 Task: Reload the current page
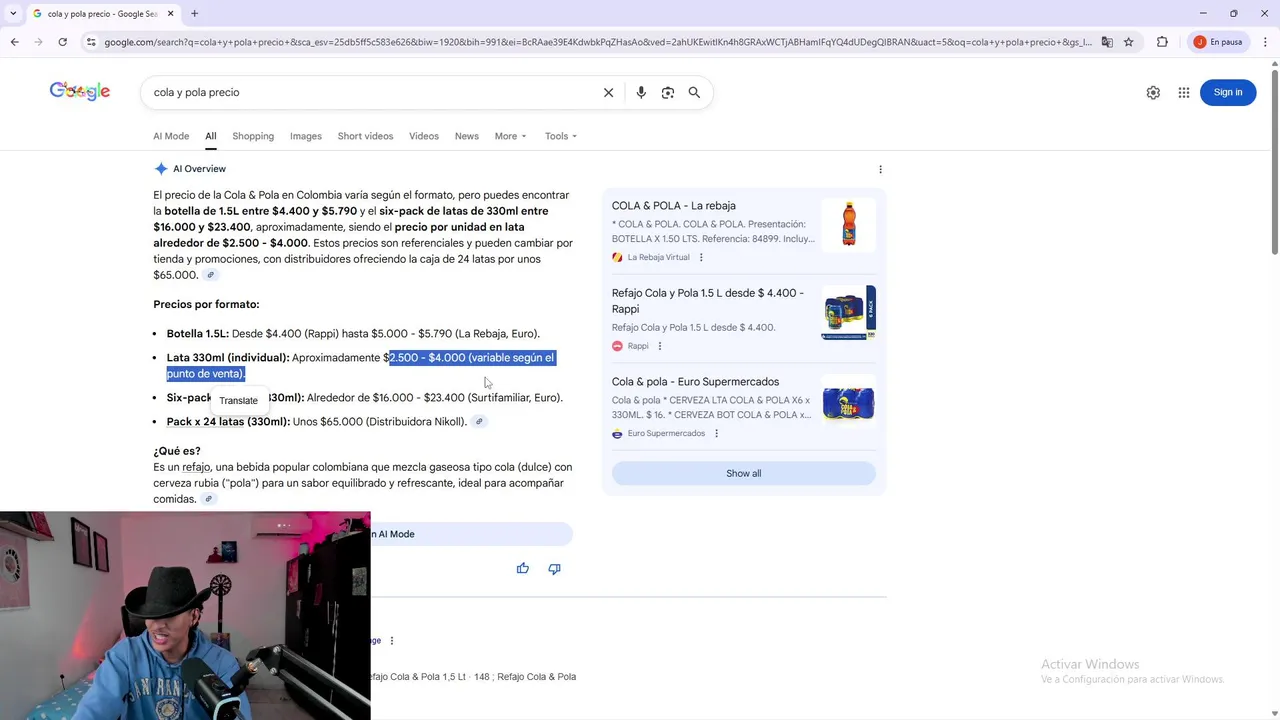[62, 42]
